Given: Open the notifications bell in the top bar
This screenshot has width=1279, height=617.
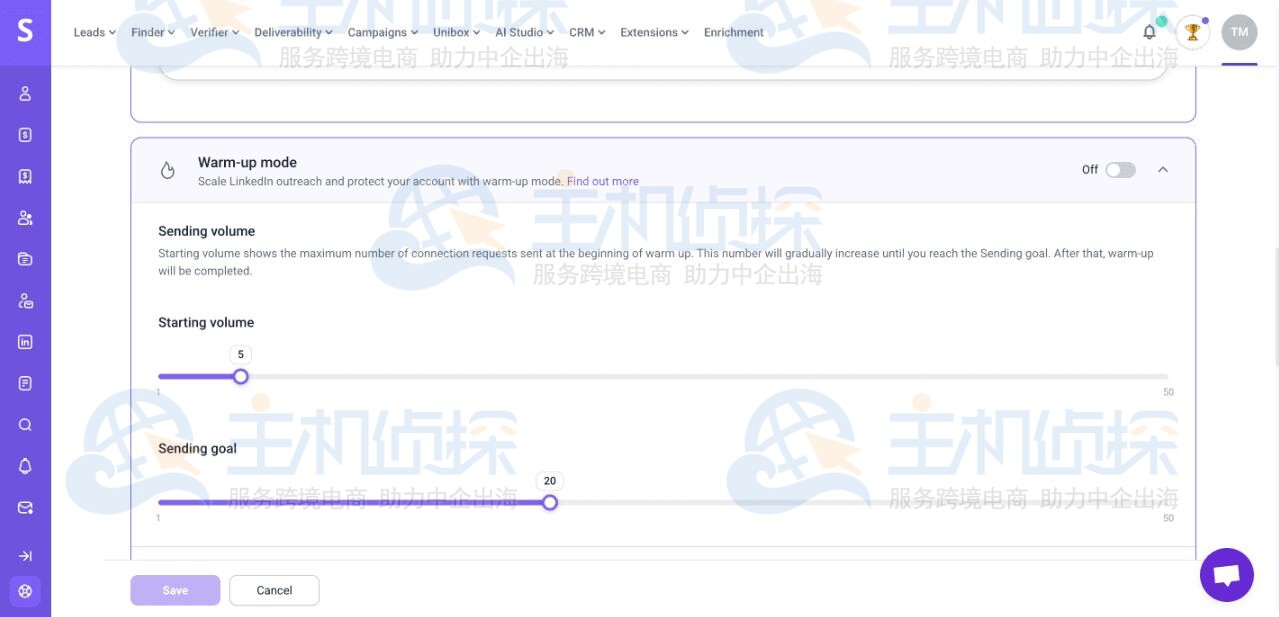Looking at the screenshot, I should pos(1148,31).
